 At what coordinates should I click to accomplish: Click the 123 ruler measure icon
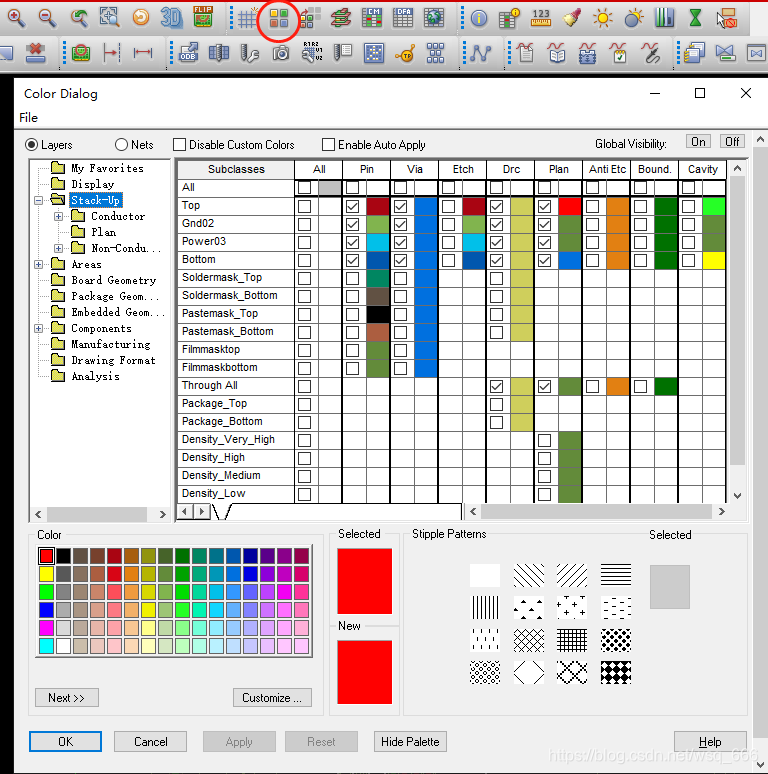(540, 18)
